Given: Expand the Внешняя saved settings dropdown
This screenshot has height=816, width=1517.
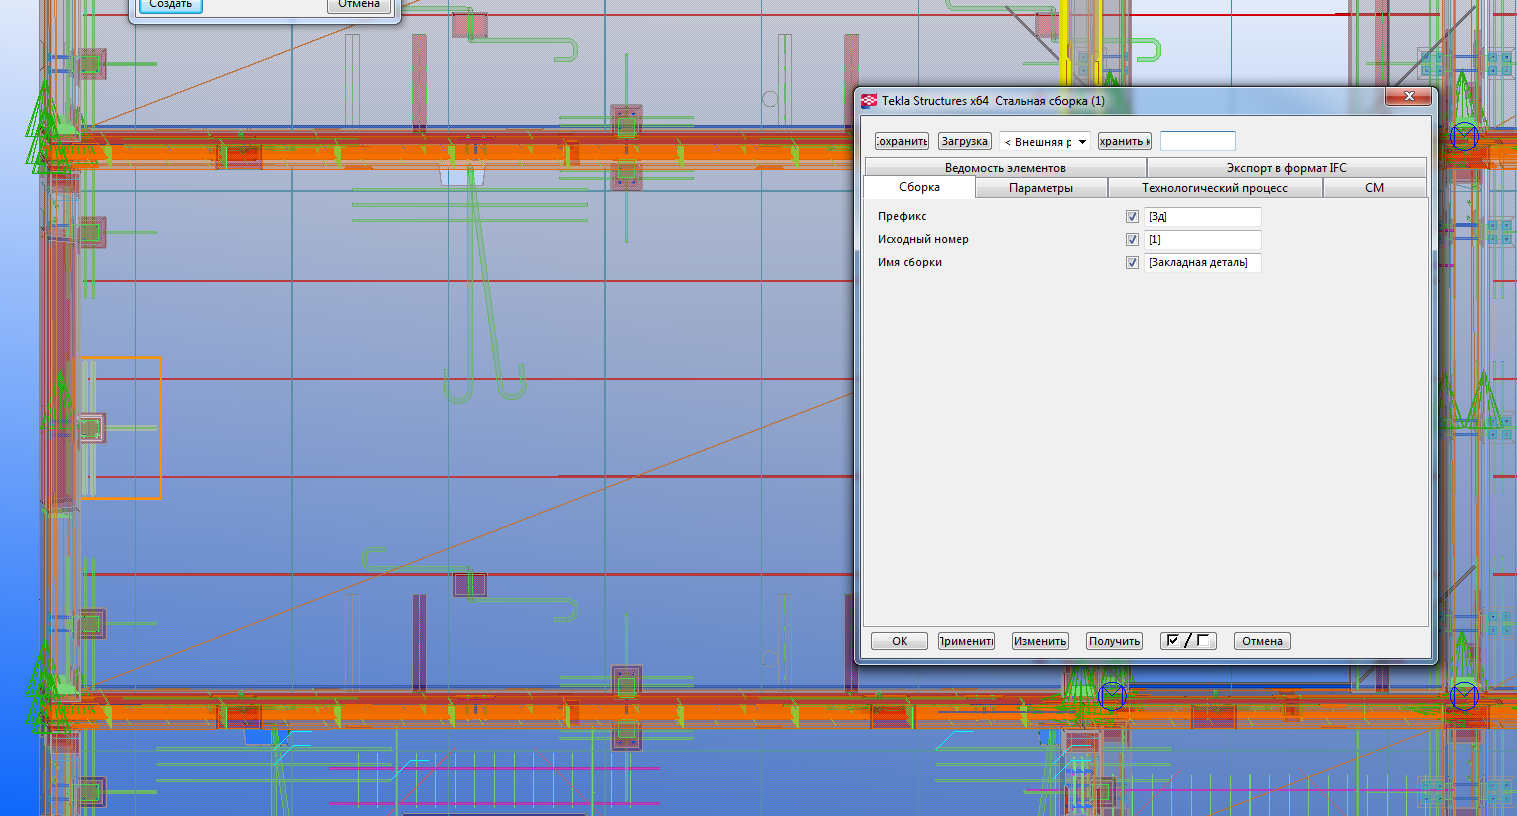Looking at the screenshot, I should pos(1082,142).
